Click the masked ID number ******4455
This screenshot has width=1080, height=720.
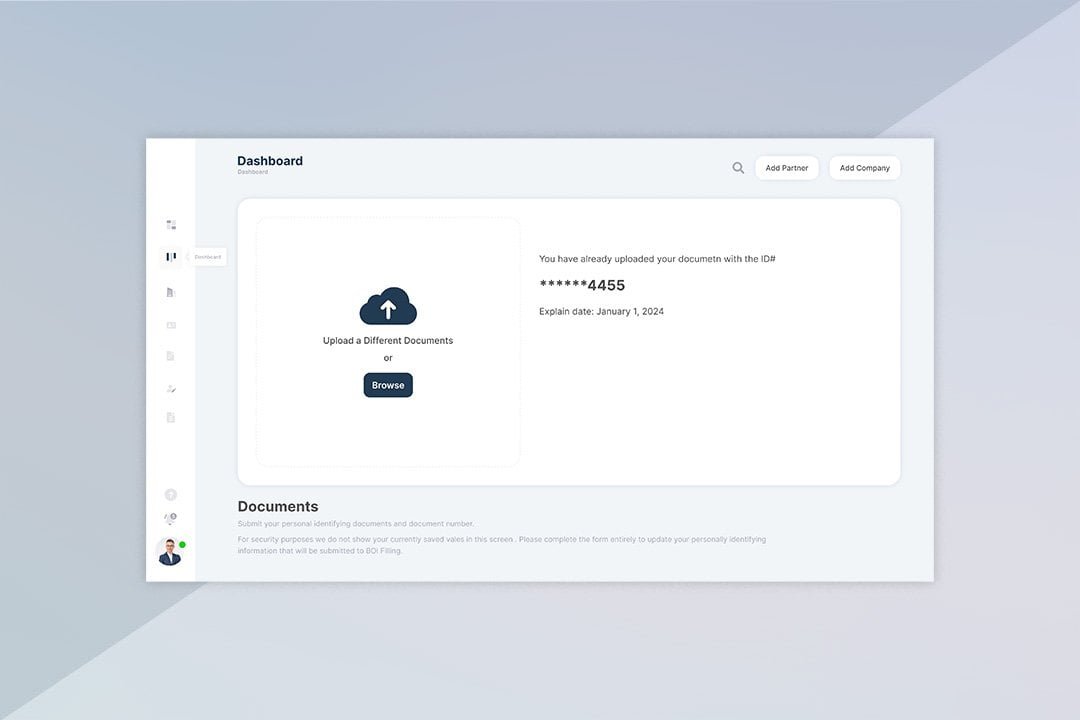click(x=582, y=285)
